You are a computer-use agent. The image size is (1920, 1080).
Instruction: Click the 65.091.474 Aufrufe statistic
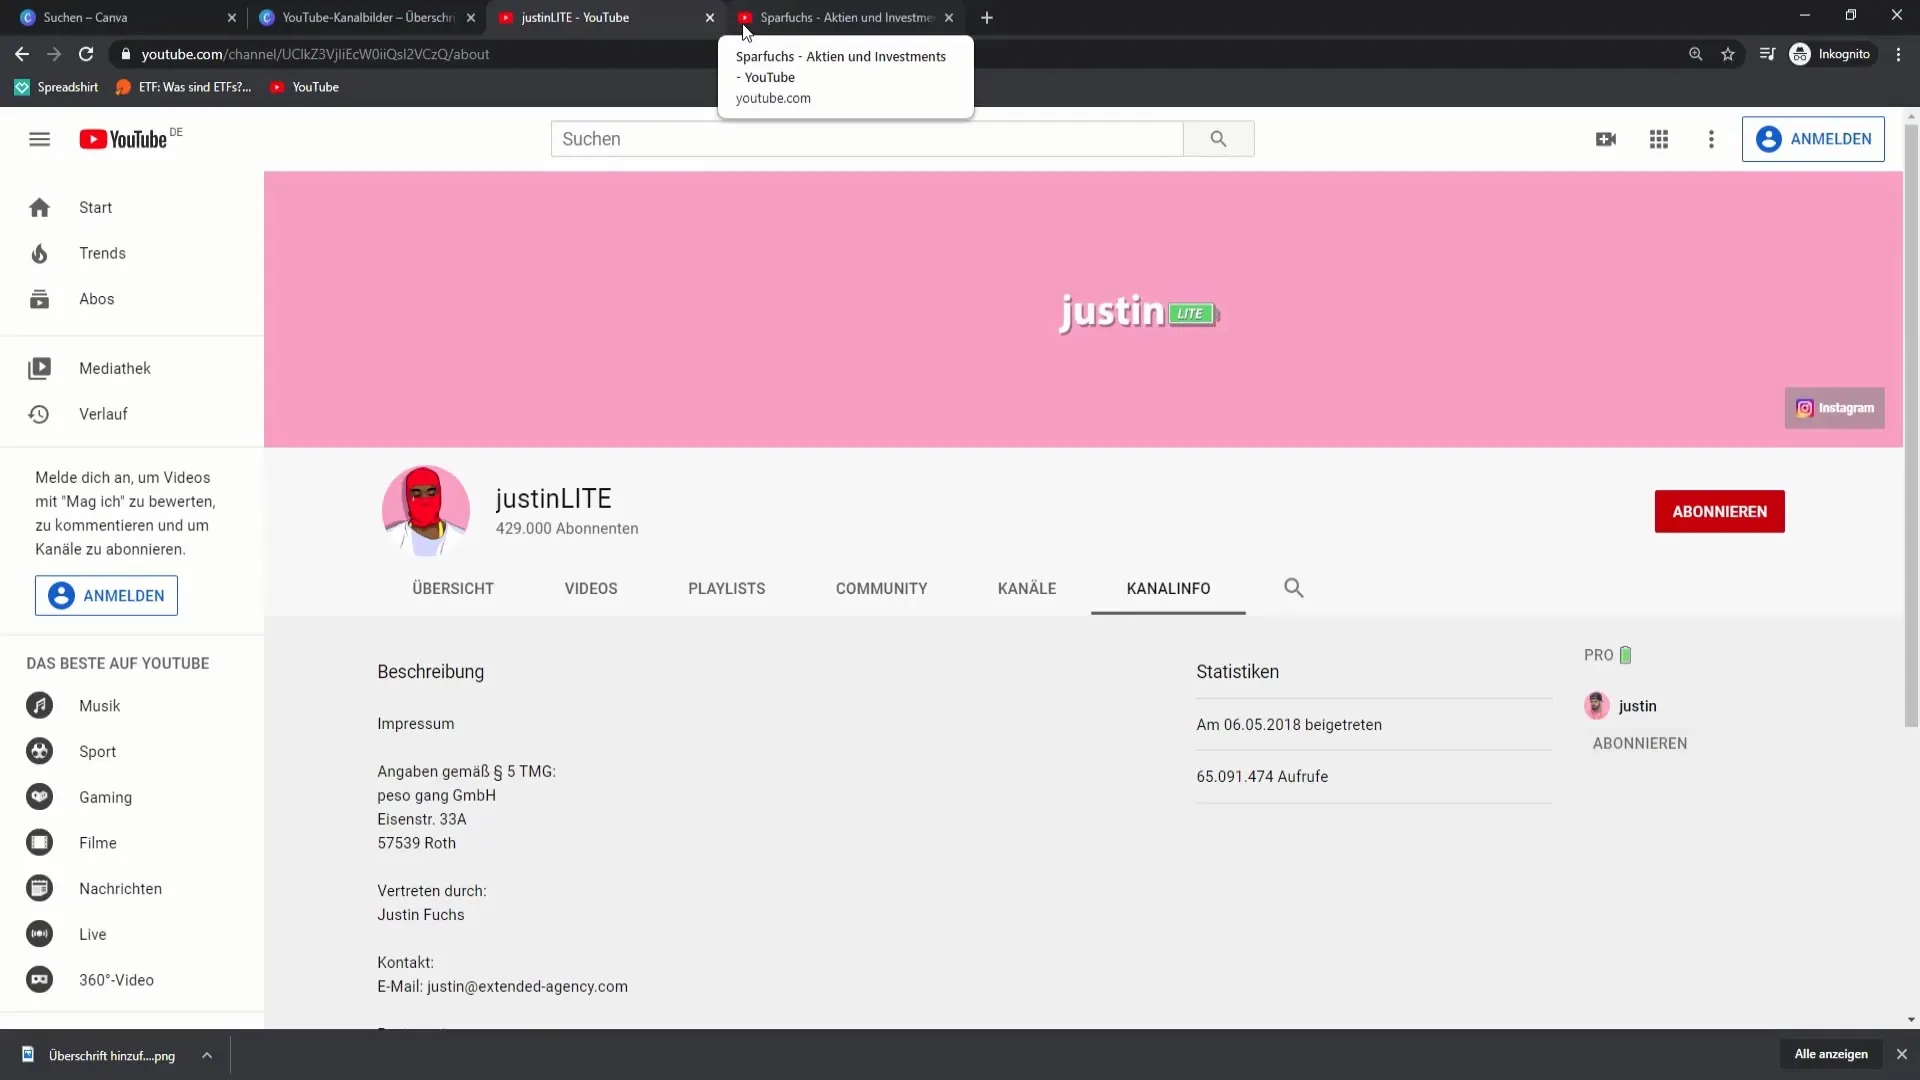pyautogui.click(x=1262, y=777)
